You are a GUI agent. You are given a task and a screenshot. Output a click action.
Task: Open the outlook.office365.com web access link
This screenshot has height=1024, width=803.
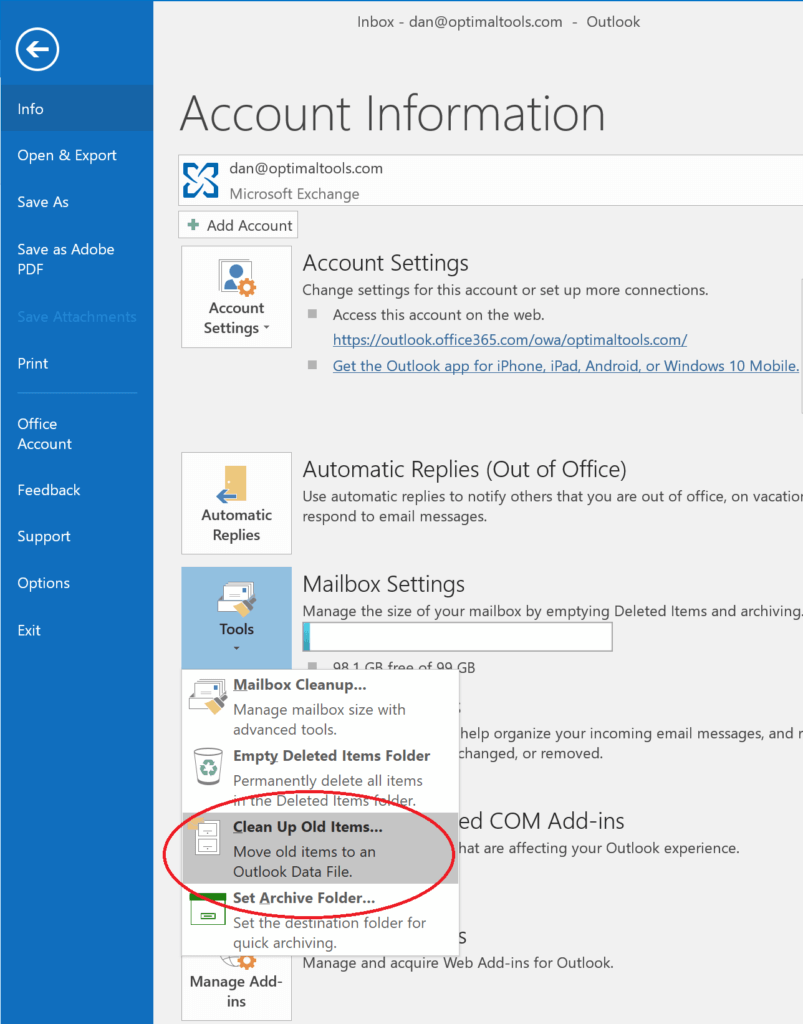pos(510,340)
